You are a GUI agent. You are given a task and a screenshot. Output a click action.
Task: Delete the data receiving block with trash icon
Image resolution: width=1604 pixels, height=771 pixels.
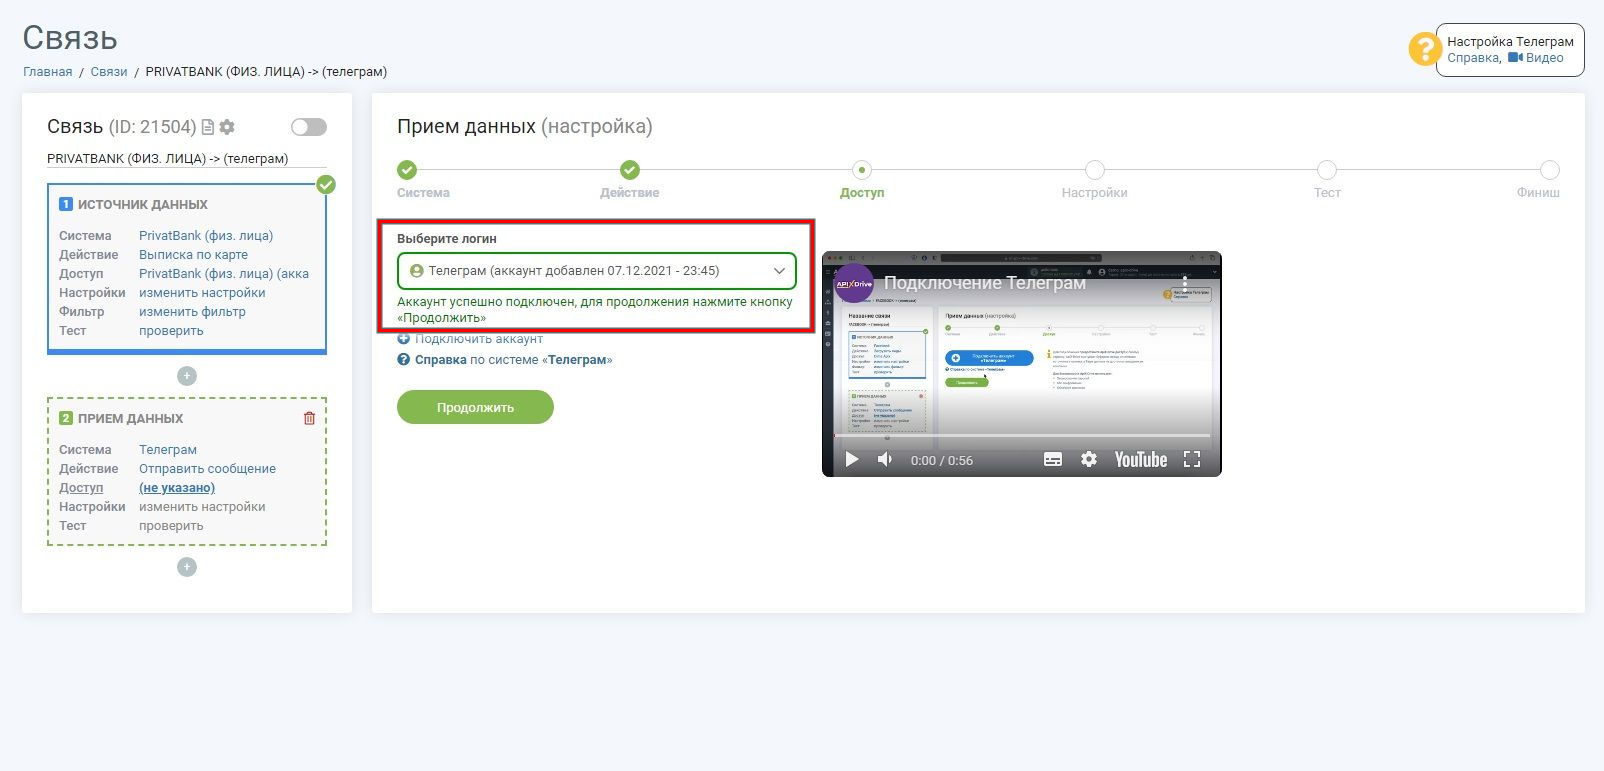[309, 418]
